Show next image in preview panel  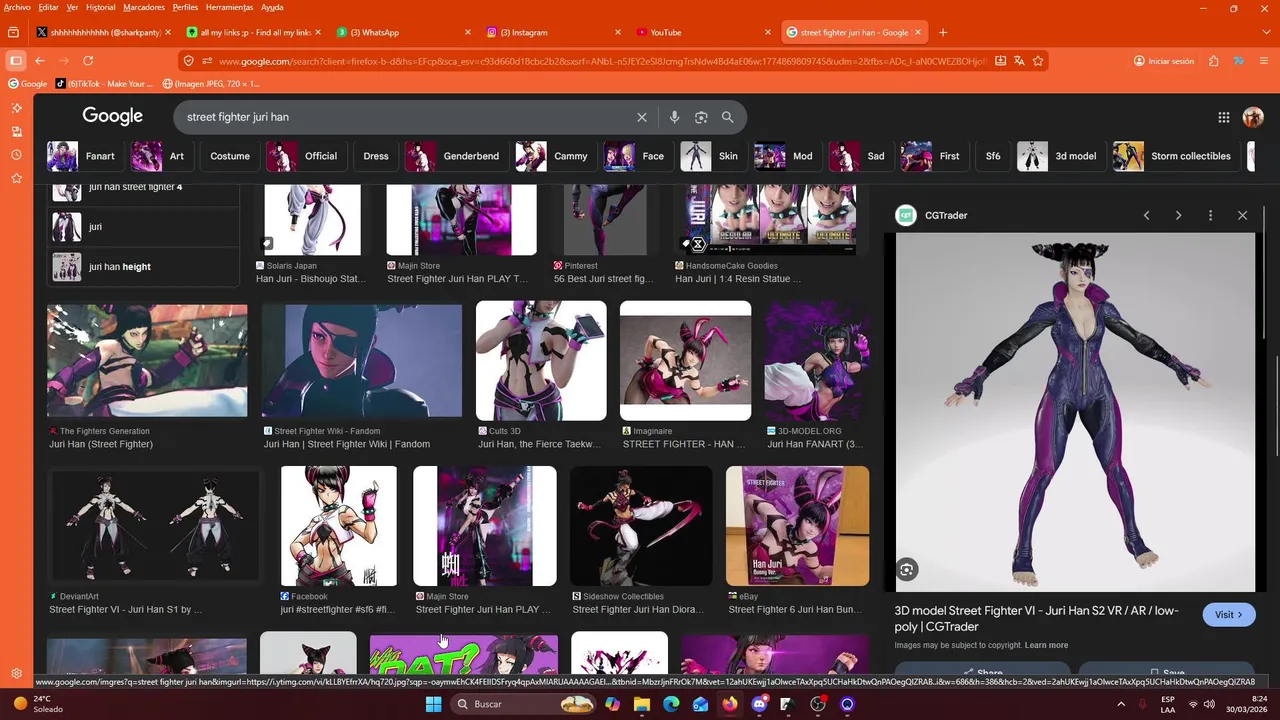1178,215
